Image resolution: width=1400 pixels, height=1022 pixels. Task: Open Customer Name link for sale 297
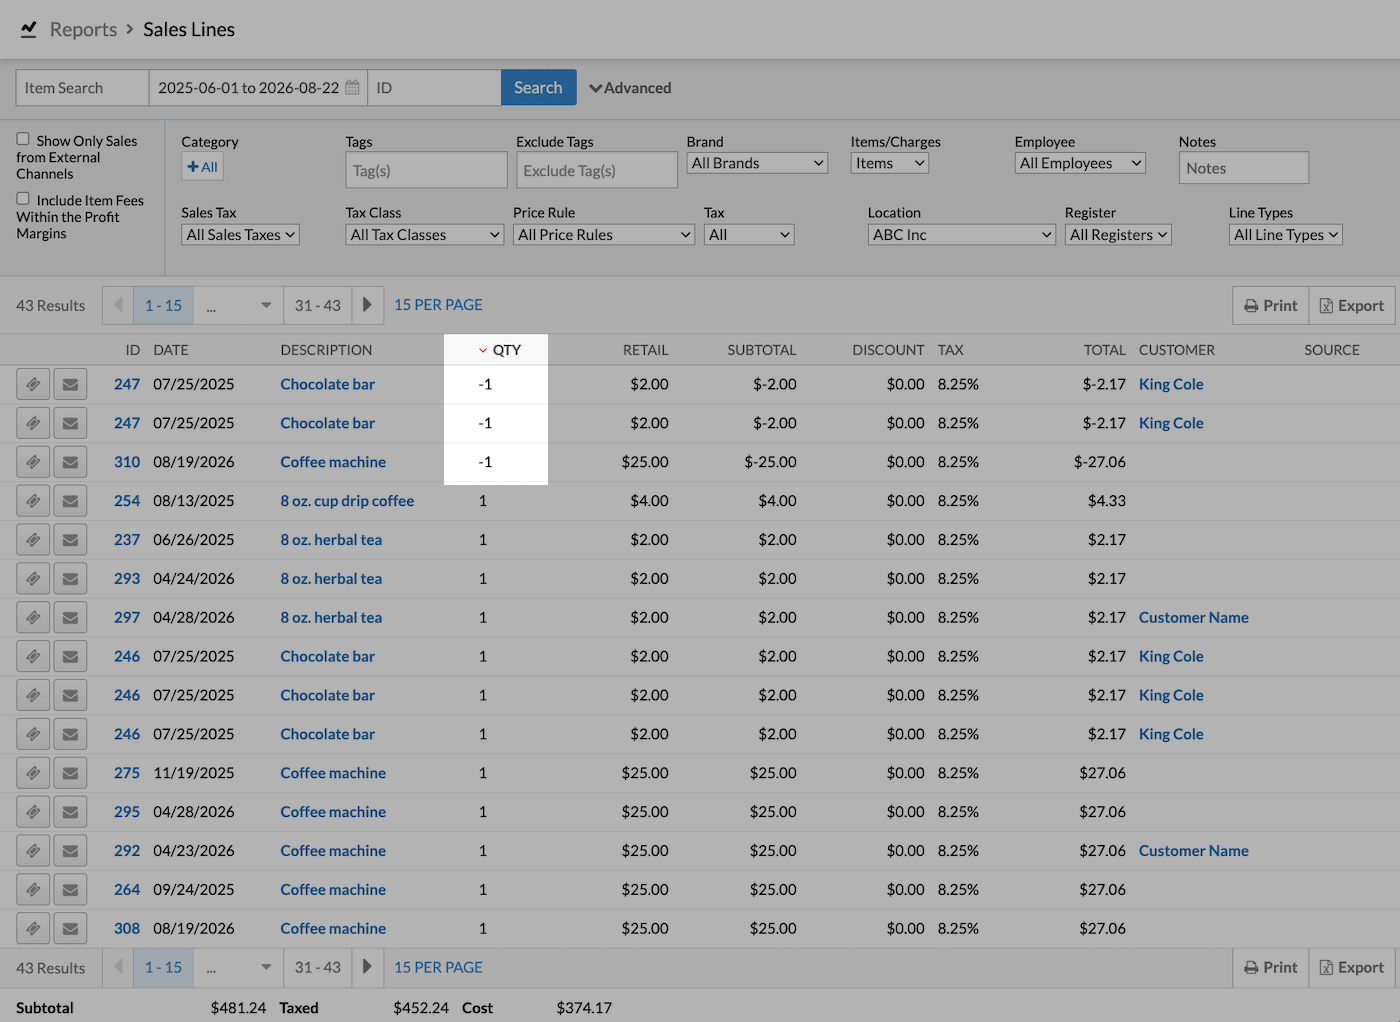point(1193,618)
